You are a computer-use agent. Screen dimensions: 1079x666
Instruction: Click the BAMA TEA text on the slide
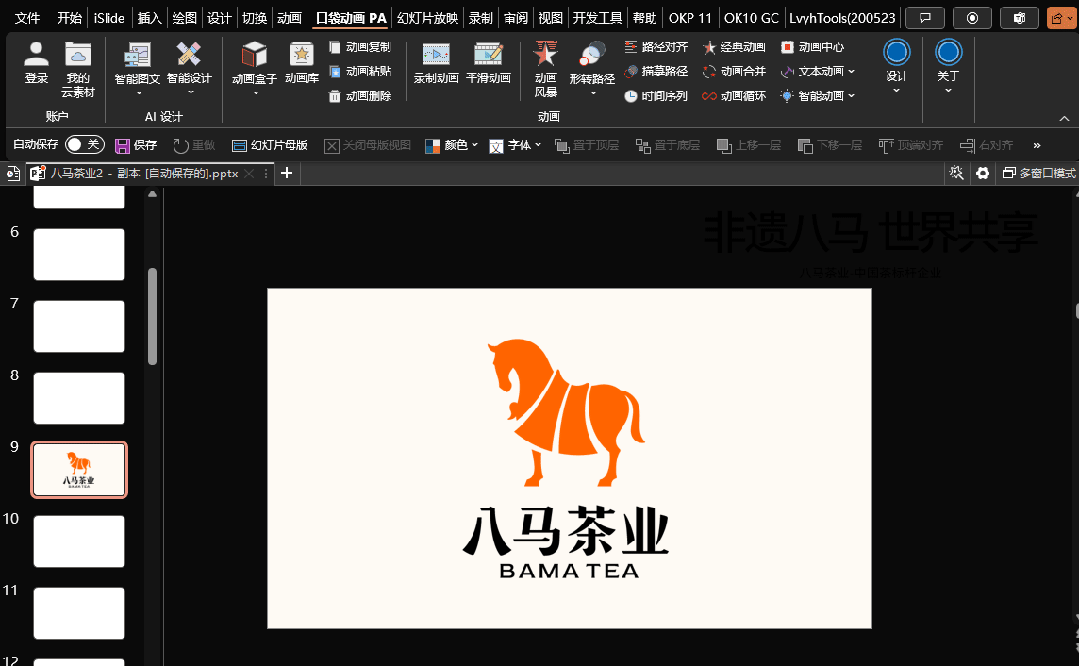tap(569, 571)
